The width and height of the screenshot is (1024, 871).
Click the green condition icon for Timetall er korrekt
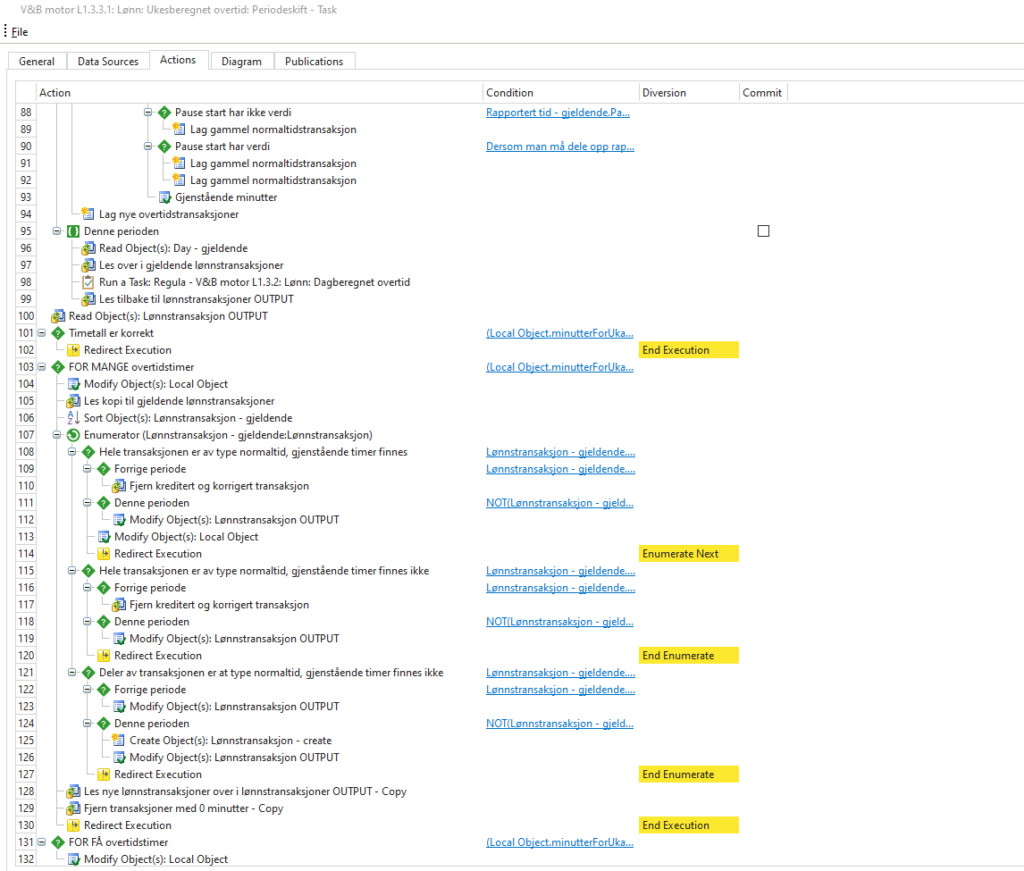point(58,333)
